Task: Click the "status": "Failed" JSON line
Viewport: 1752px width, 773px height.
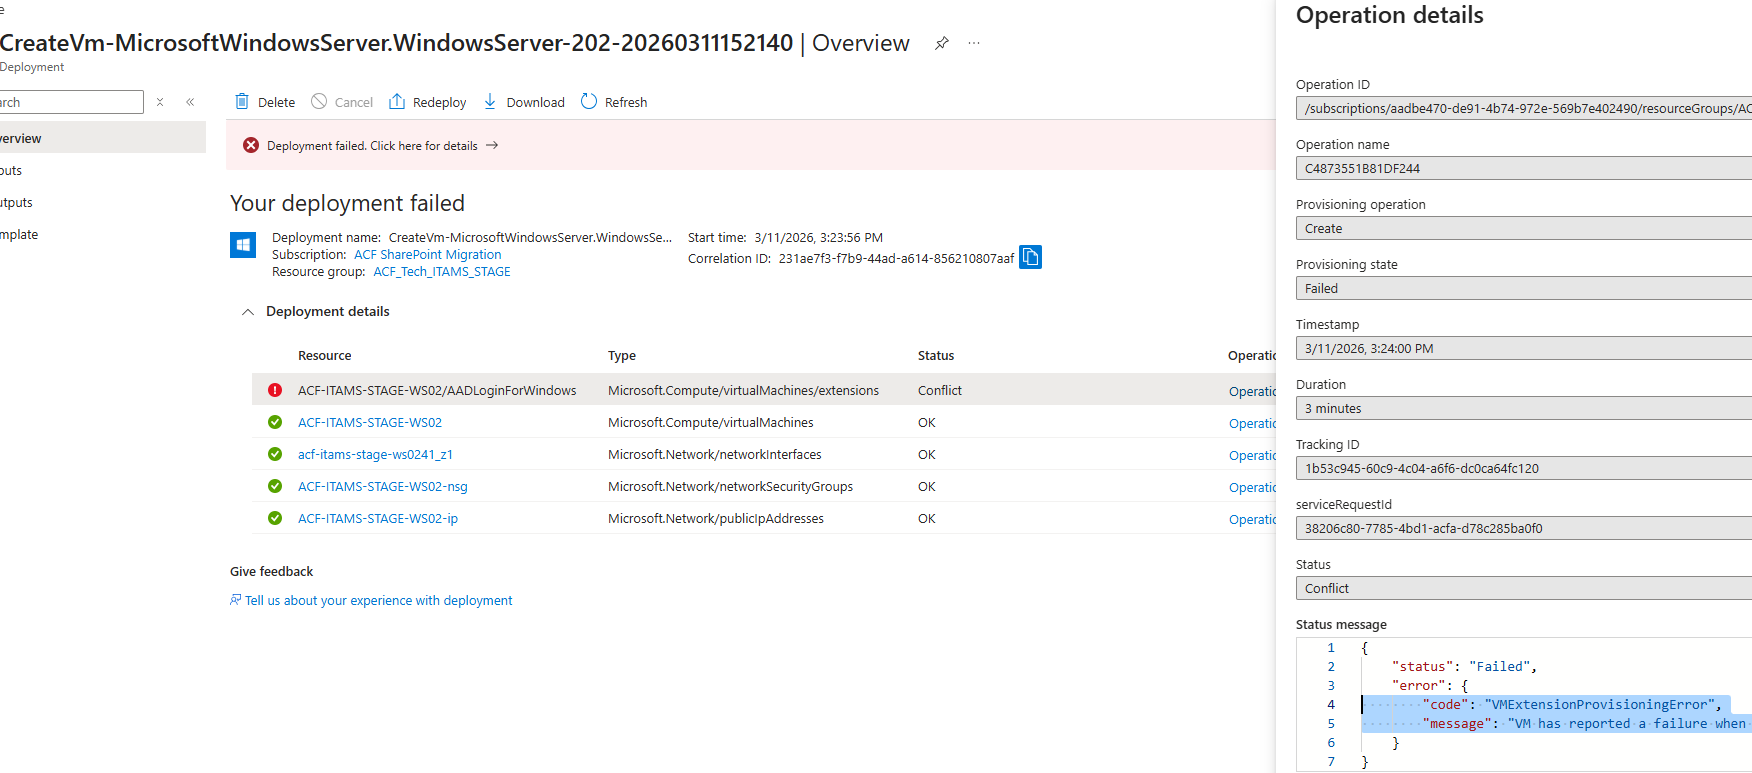Action: click(x=1465, y=667)
